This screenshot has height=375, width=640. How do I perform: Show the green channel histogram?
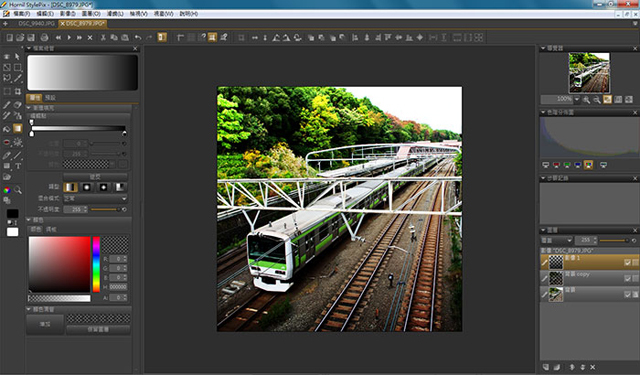567,165
